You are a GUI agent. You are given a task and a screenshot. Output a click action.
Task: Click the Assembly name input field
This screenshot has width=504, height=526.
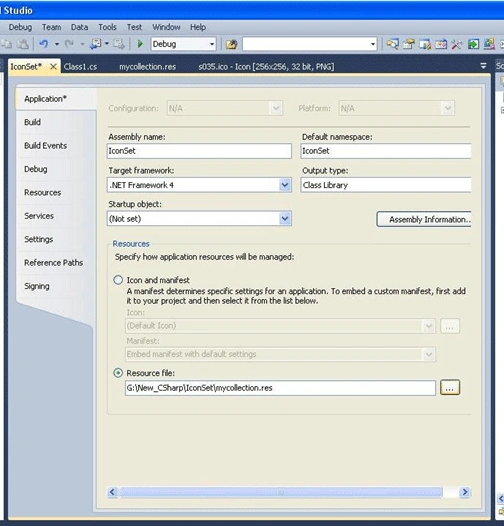pos(199,151)
